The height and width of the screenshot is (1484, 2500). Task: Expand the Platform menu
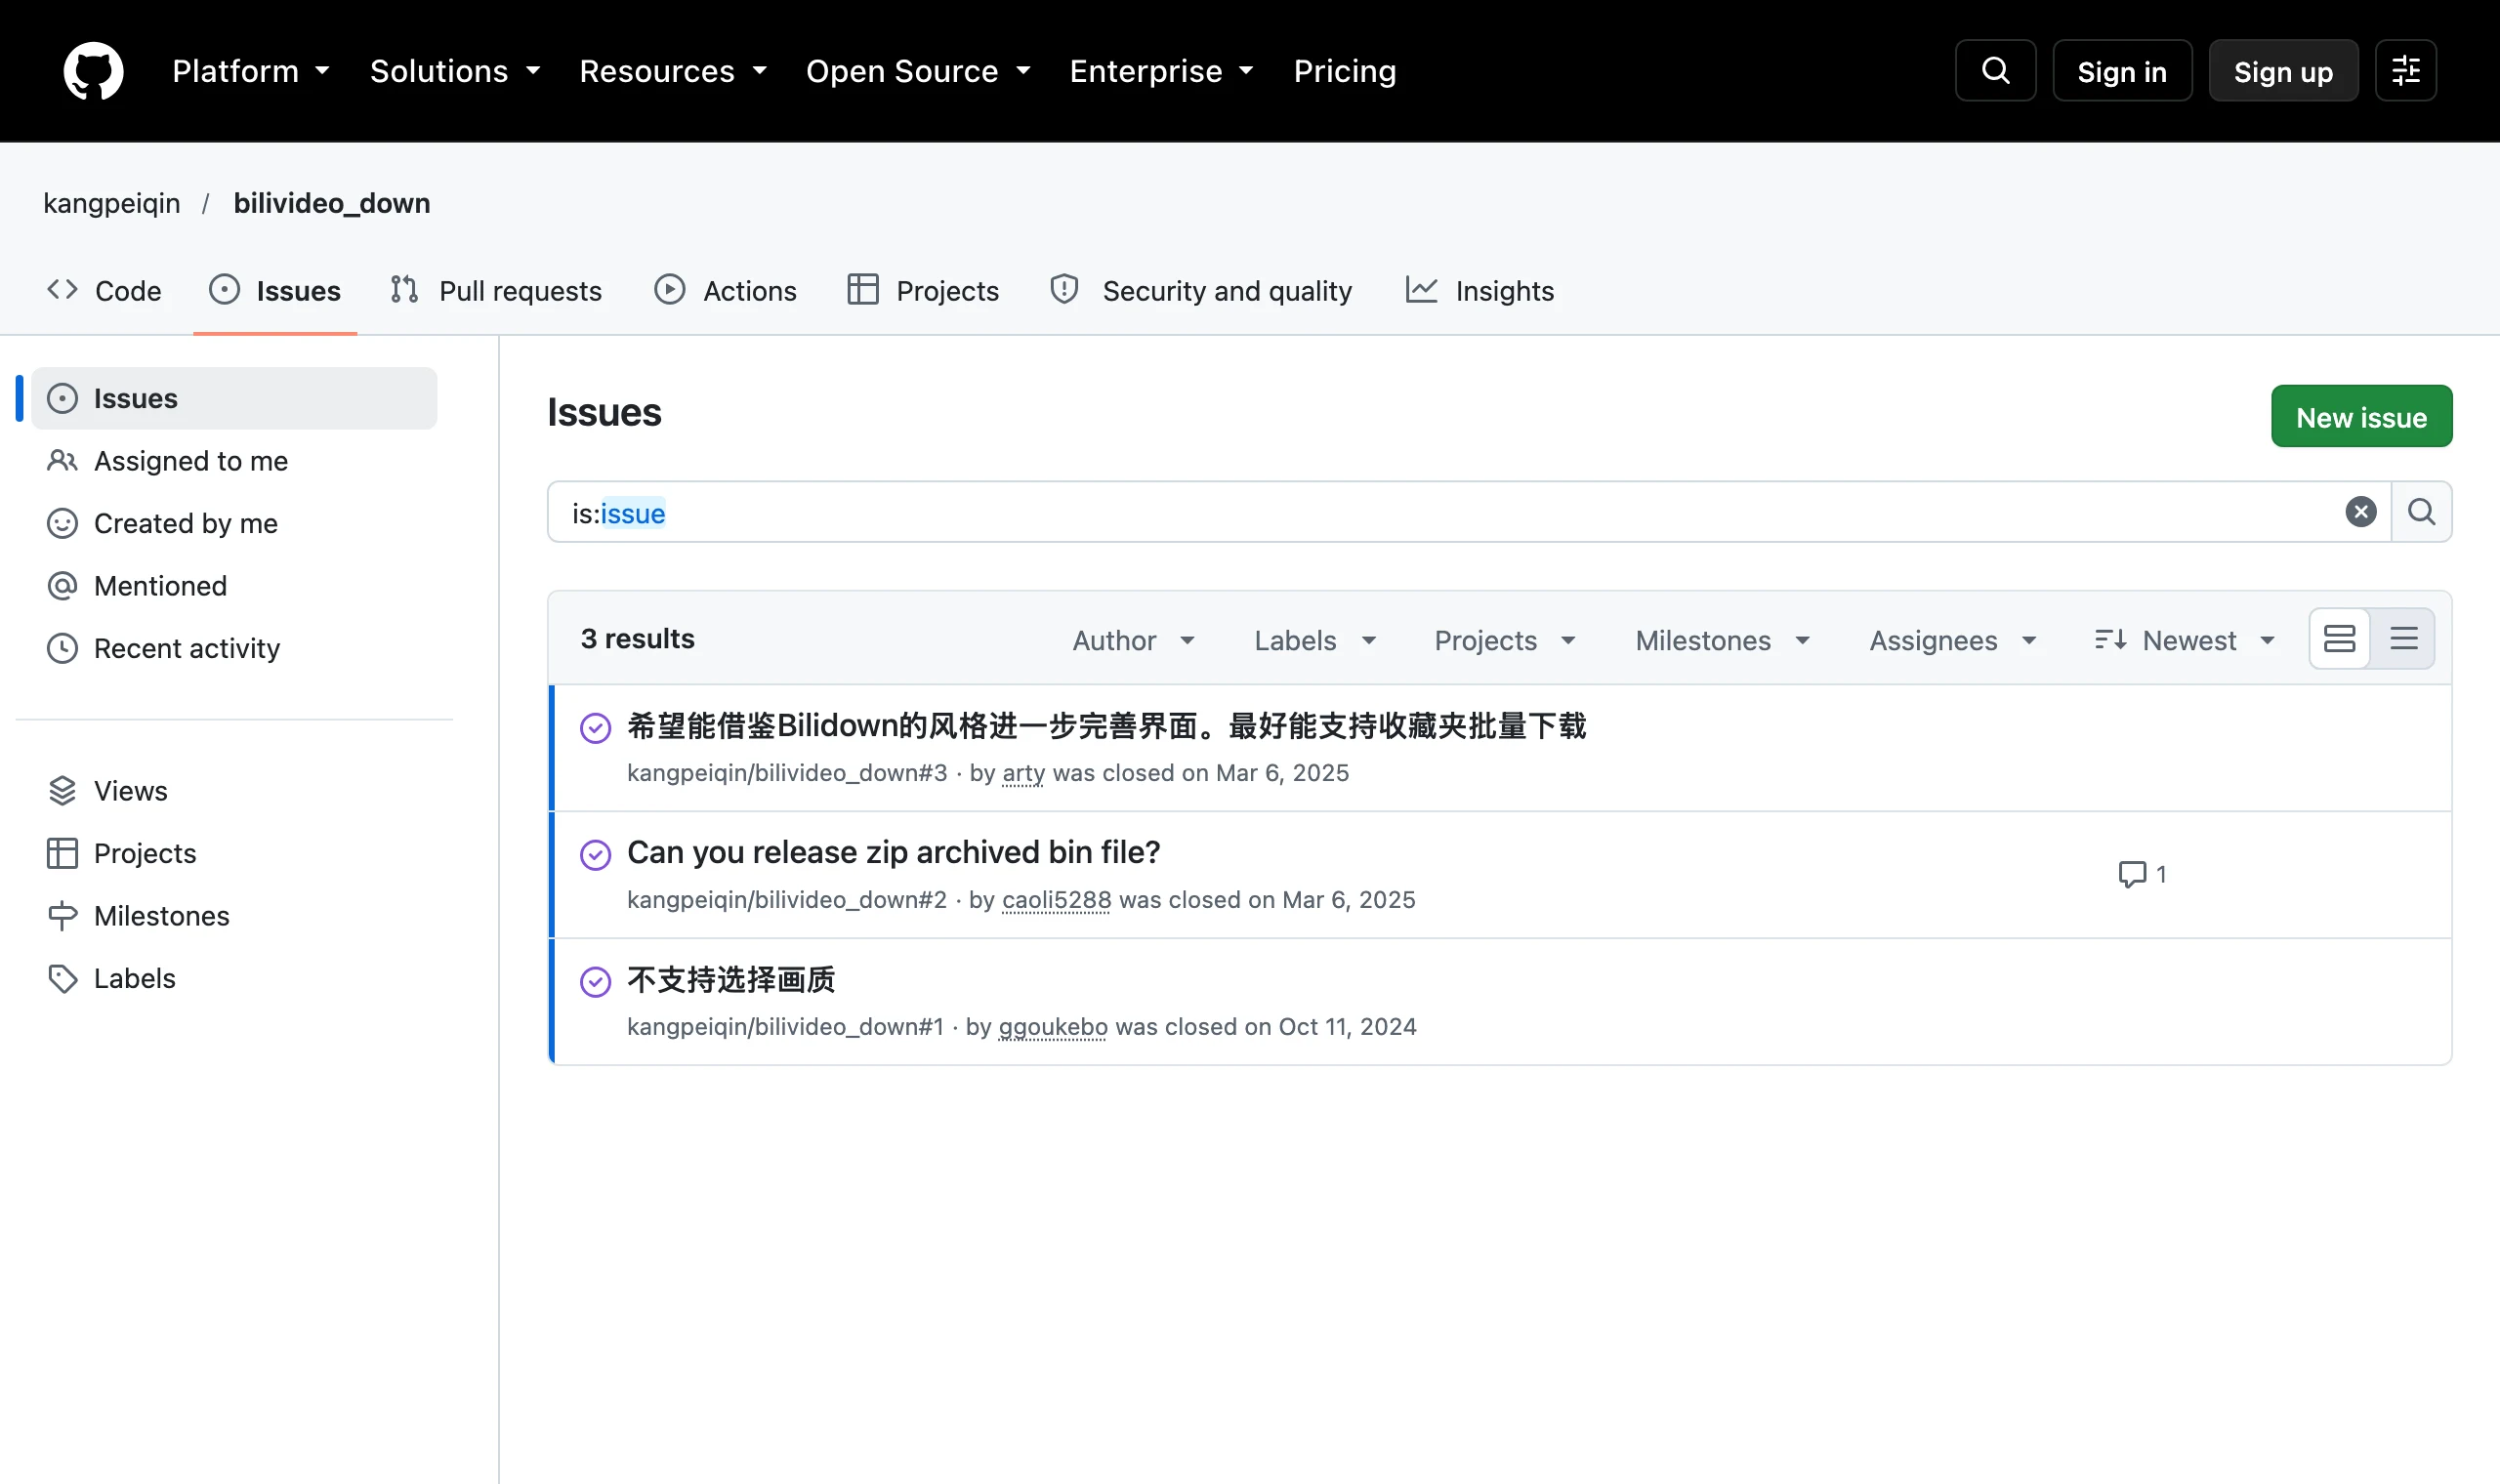coord(251,71)
